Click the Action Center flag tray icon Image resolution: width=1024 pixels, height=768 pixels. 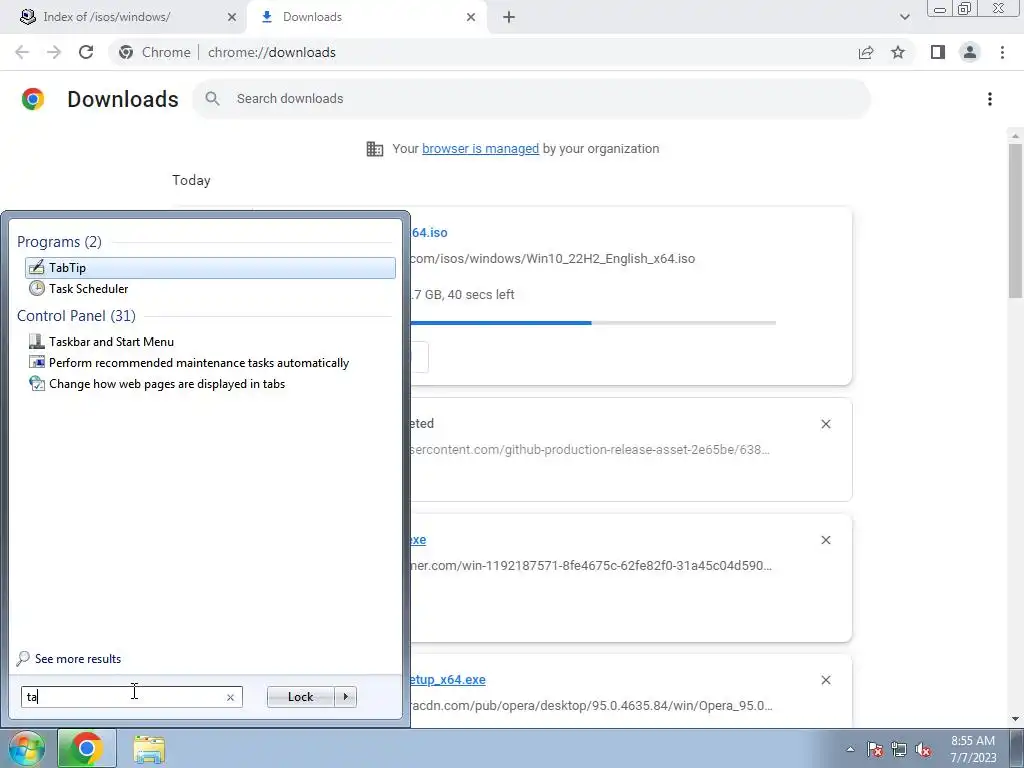875,750
